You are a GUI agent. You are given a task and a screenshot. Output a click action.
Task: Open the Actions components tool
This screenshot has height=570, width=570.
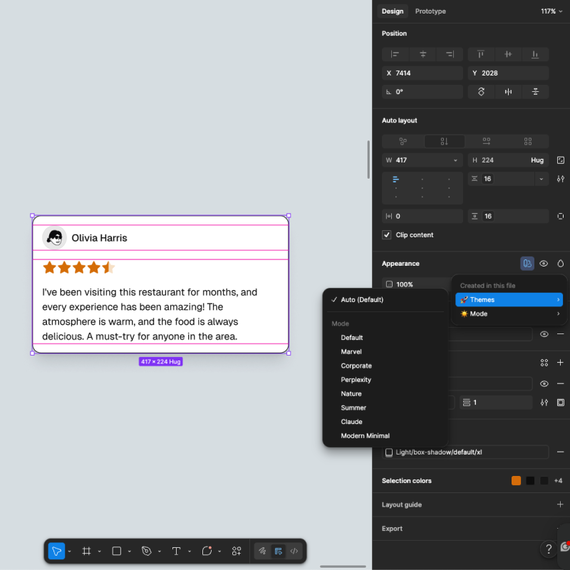(x=236, y=551)
